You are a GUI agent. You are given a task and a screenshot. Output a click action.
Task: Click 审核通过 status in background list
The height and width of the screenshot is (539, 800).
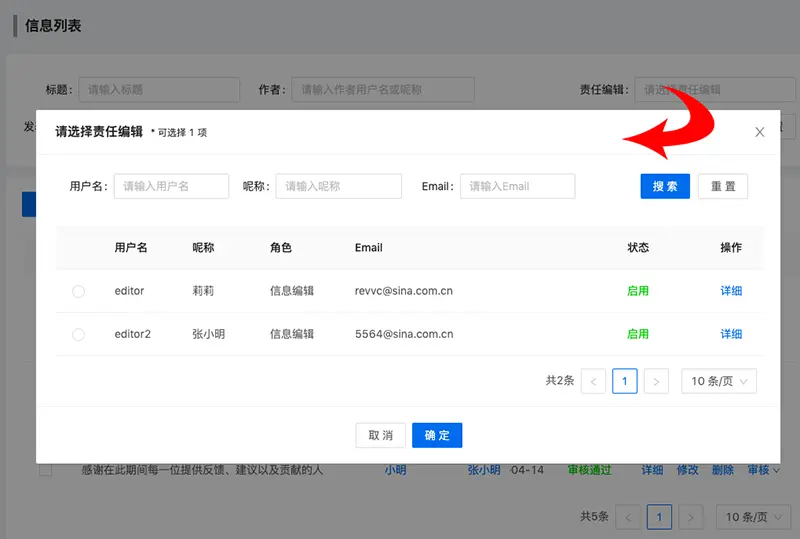pyautogui.click(x=589, y=470)
